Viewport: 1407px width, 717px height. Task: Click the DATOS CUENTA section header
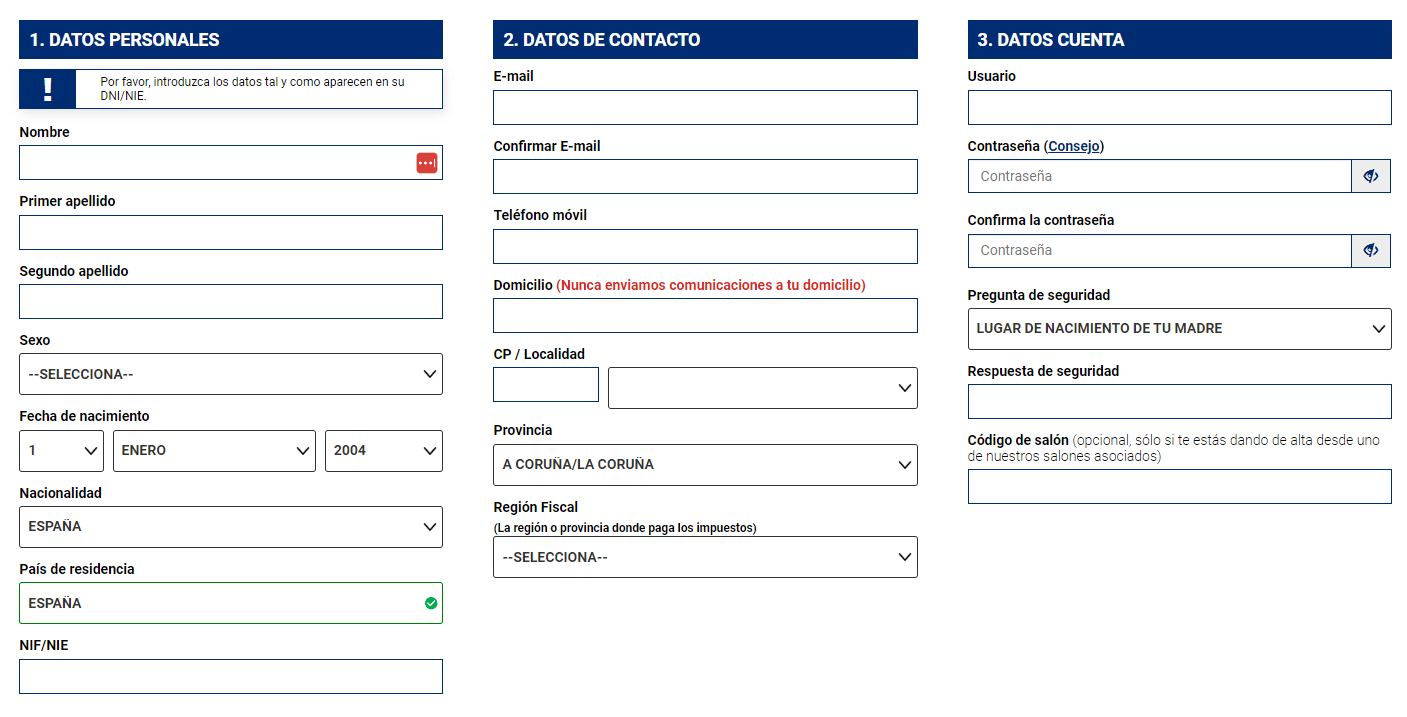point(1179,39)
